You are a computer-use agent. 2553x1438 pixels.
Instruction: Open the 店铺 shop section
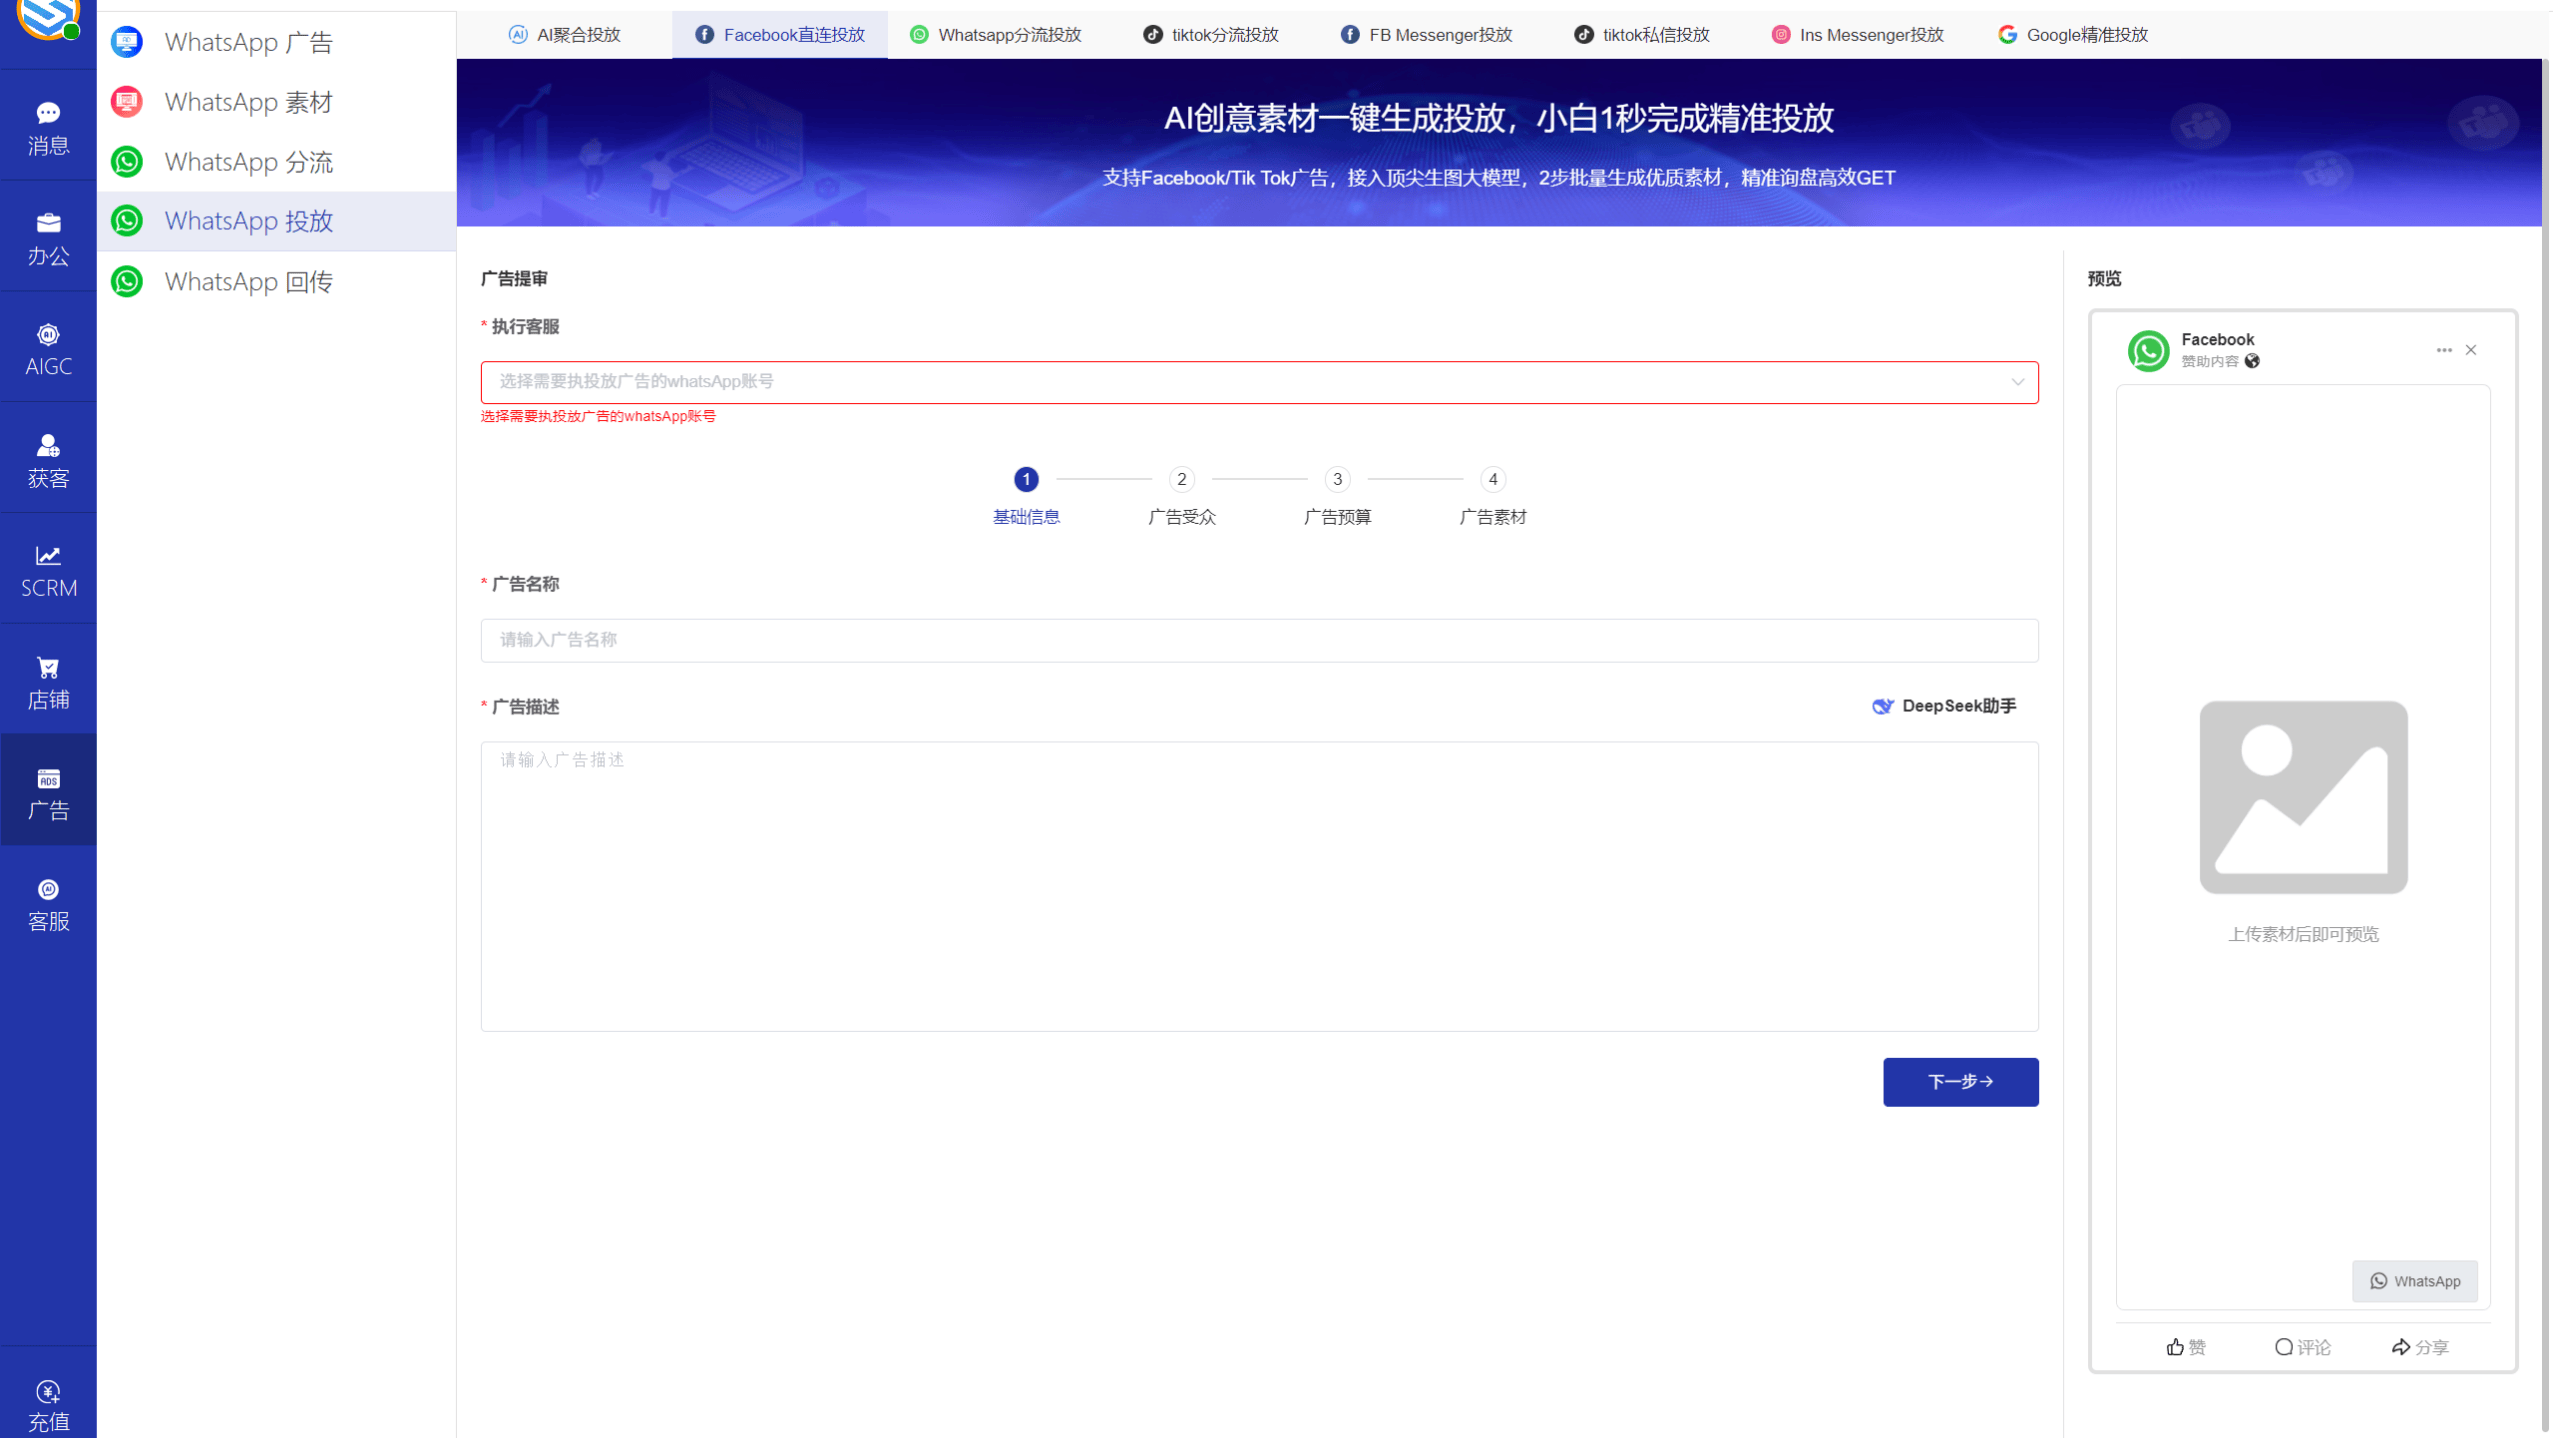48,680
